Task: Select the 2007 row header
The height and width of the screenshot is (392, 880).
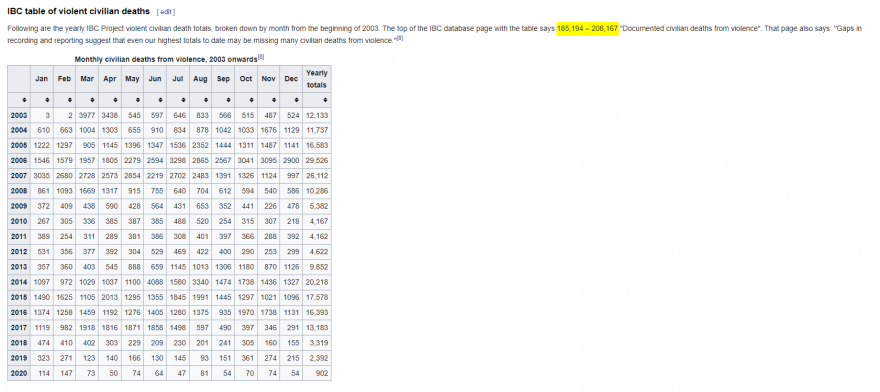Action: 19,176
